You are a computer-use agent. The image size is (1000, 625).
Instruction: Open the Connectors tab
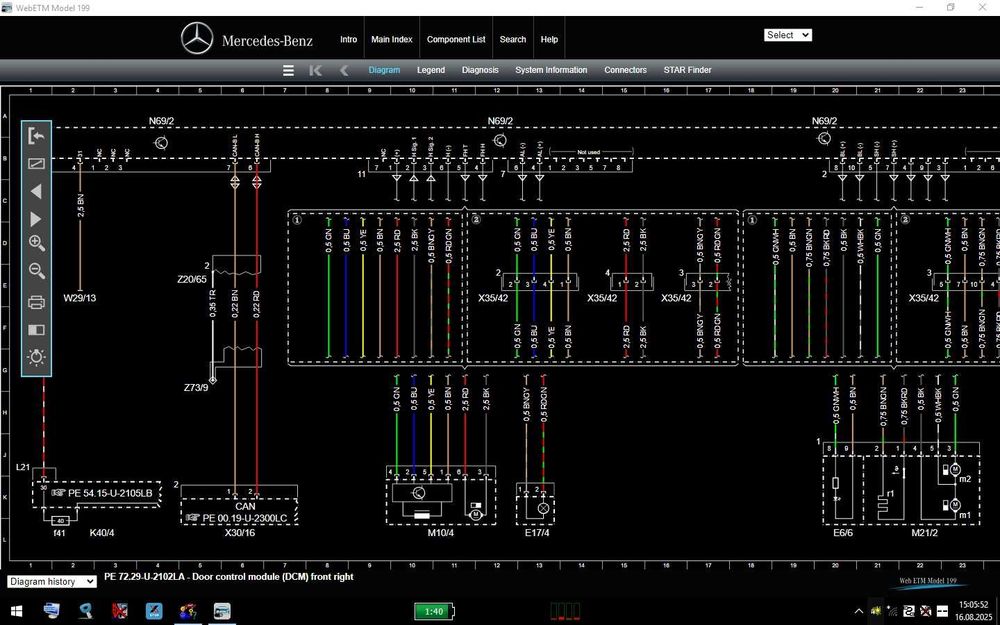coord(625,70)
